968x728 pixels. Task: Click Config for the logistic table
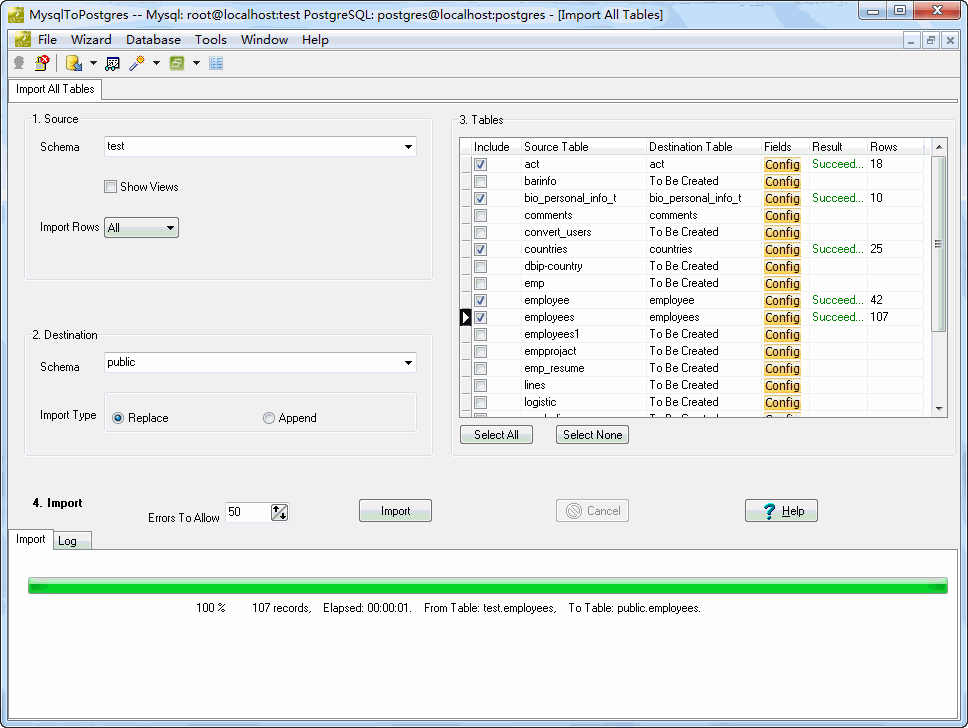tap(782, 402)
